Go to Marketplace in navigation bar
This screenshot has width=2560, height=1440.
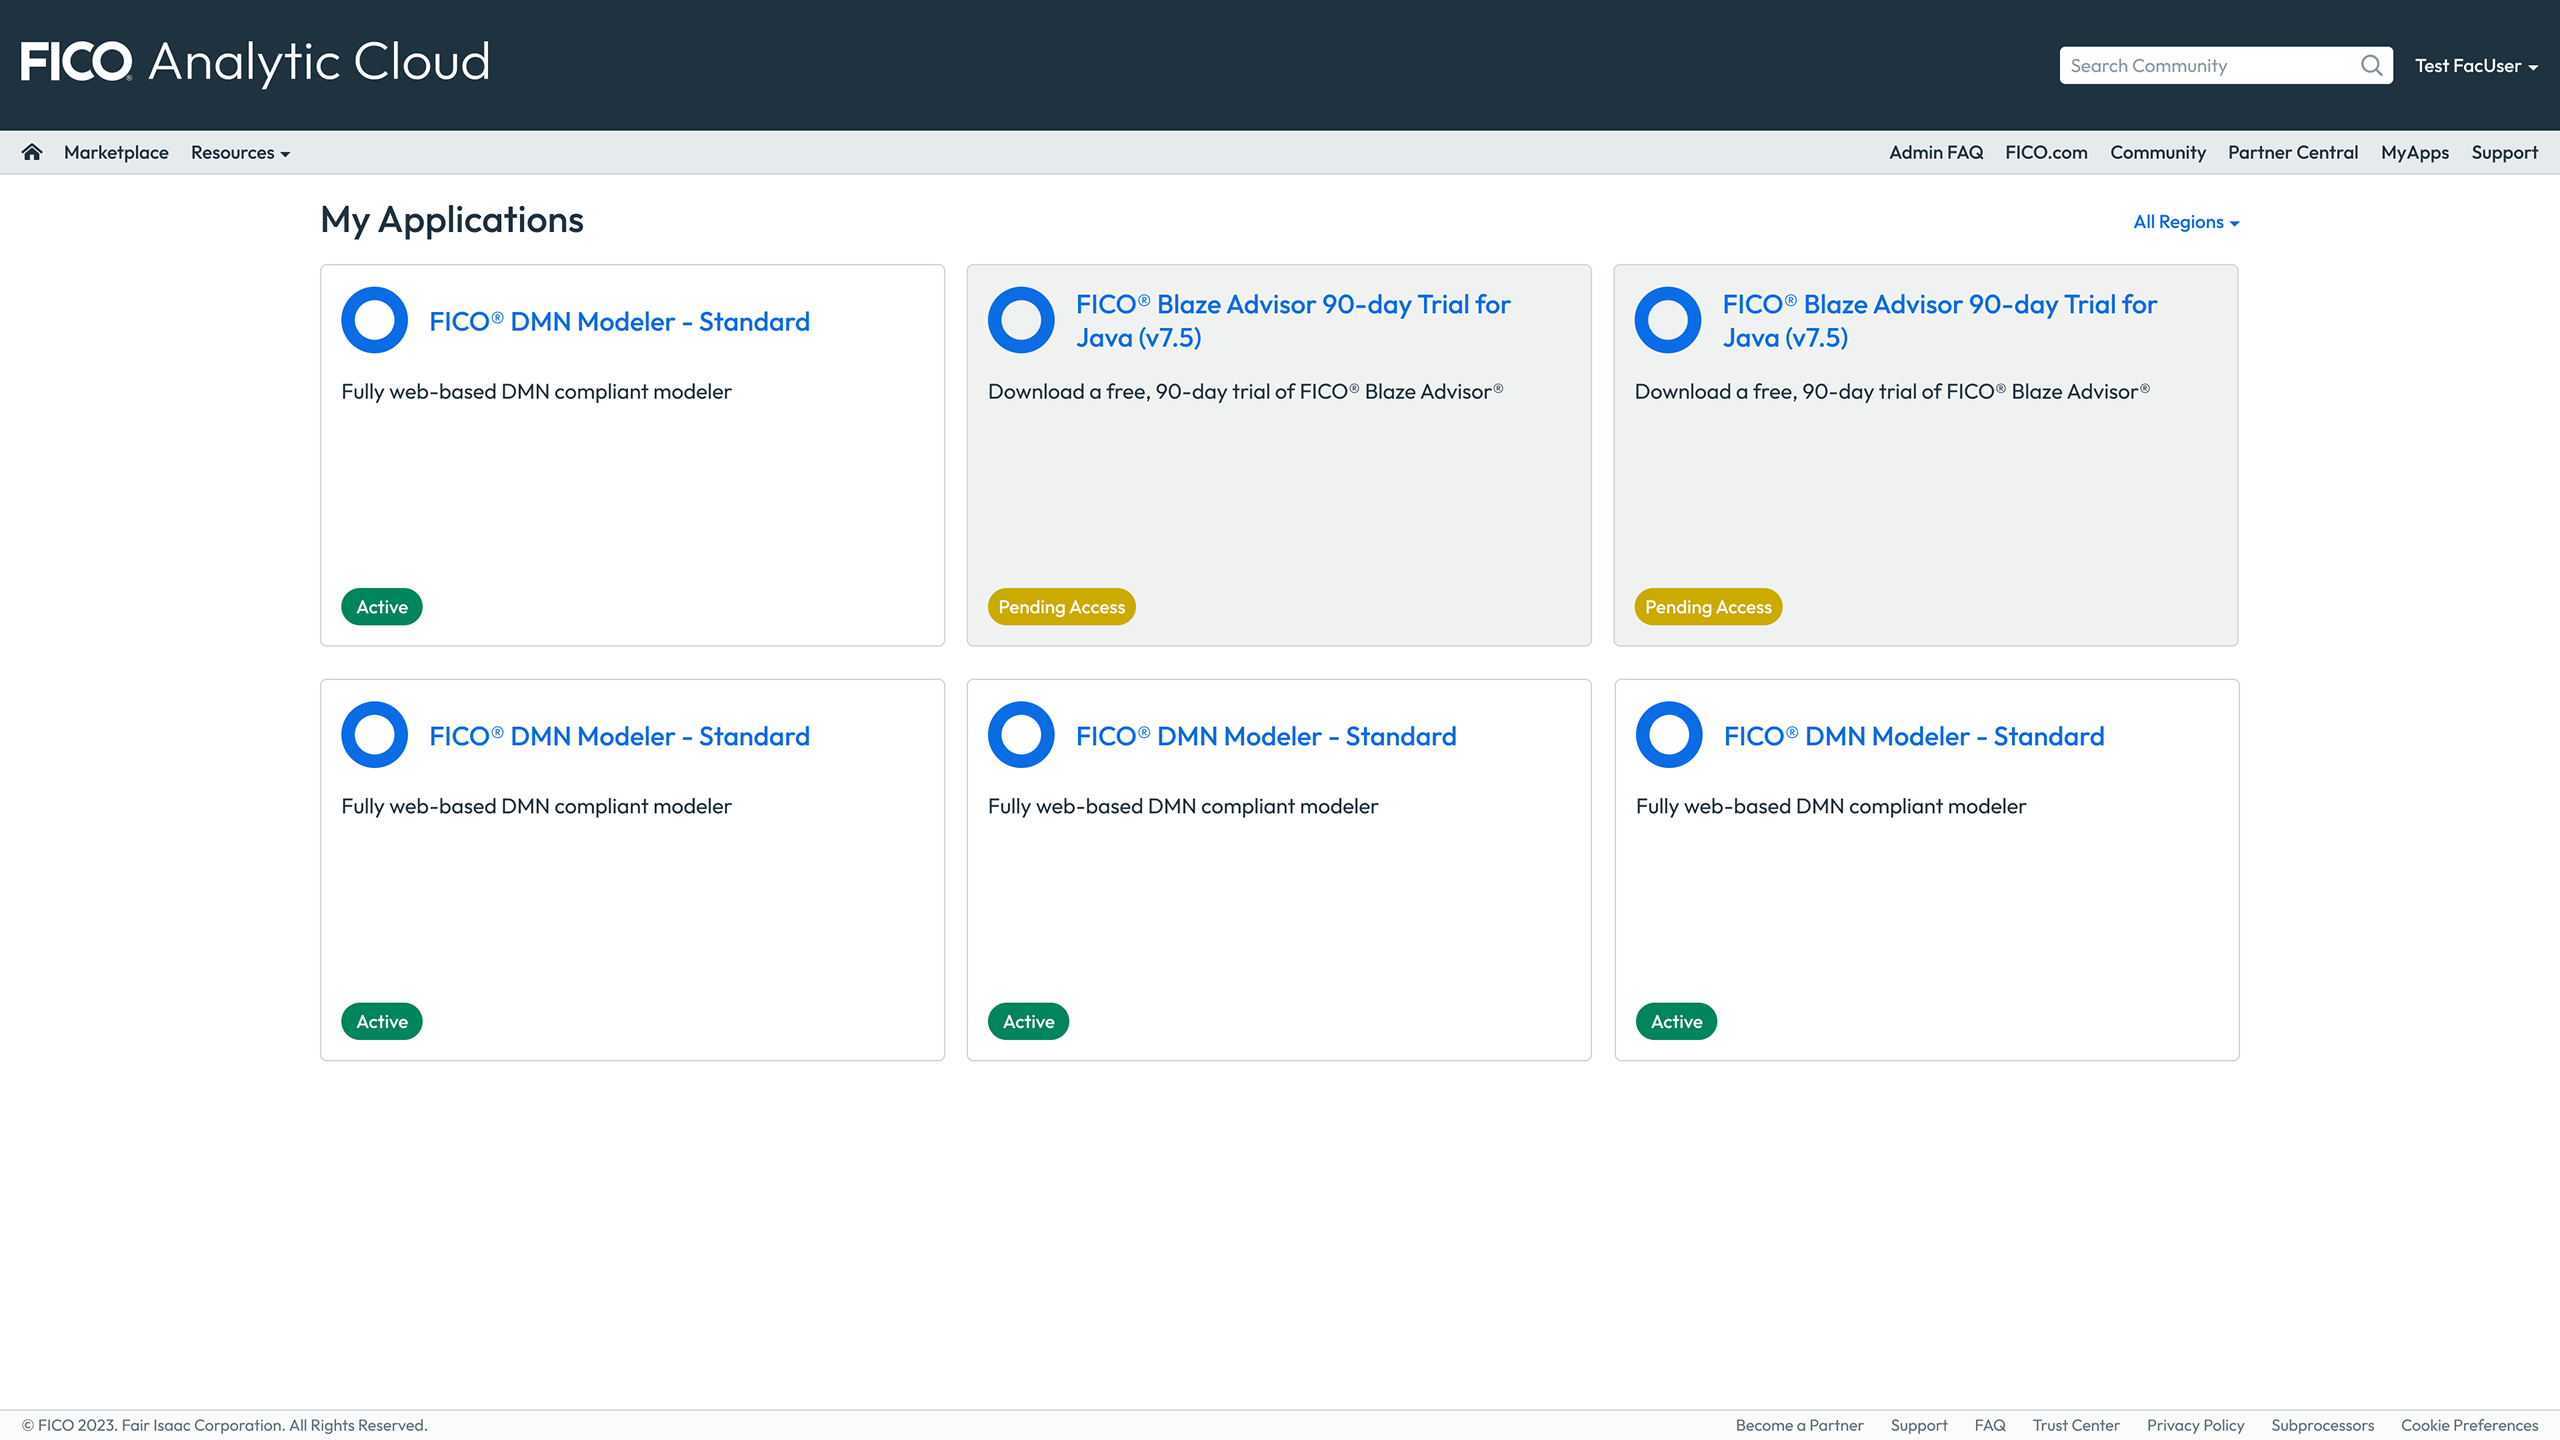tap(116, 153)
